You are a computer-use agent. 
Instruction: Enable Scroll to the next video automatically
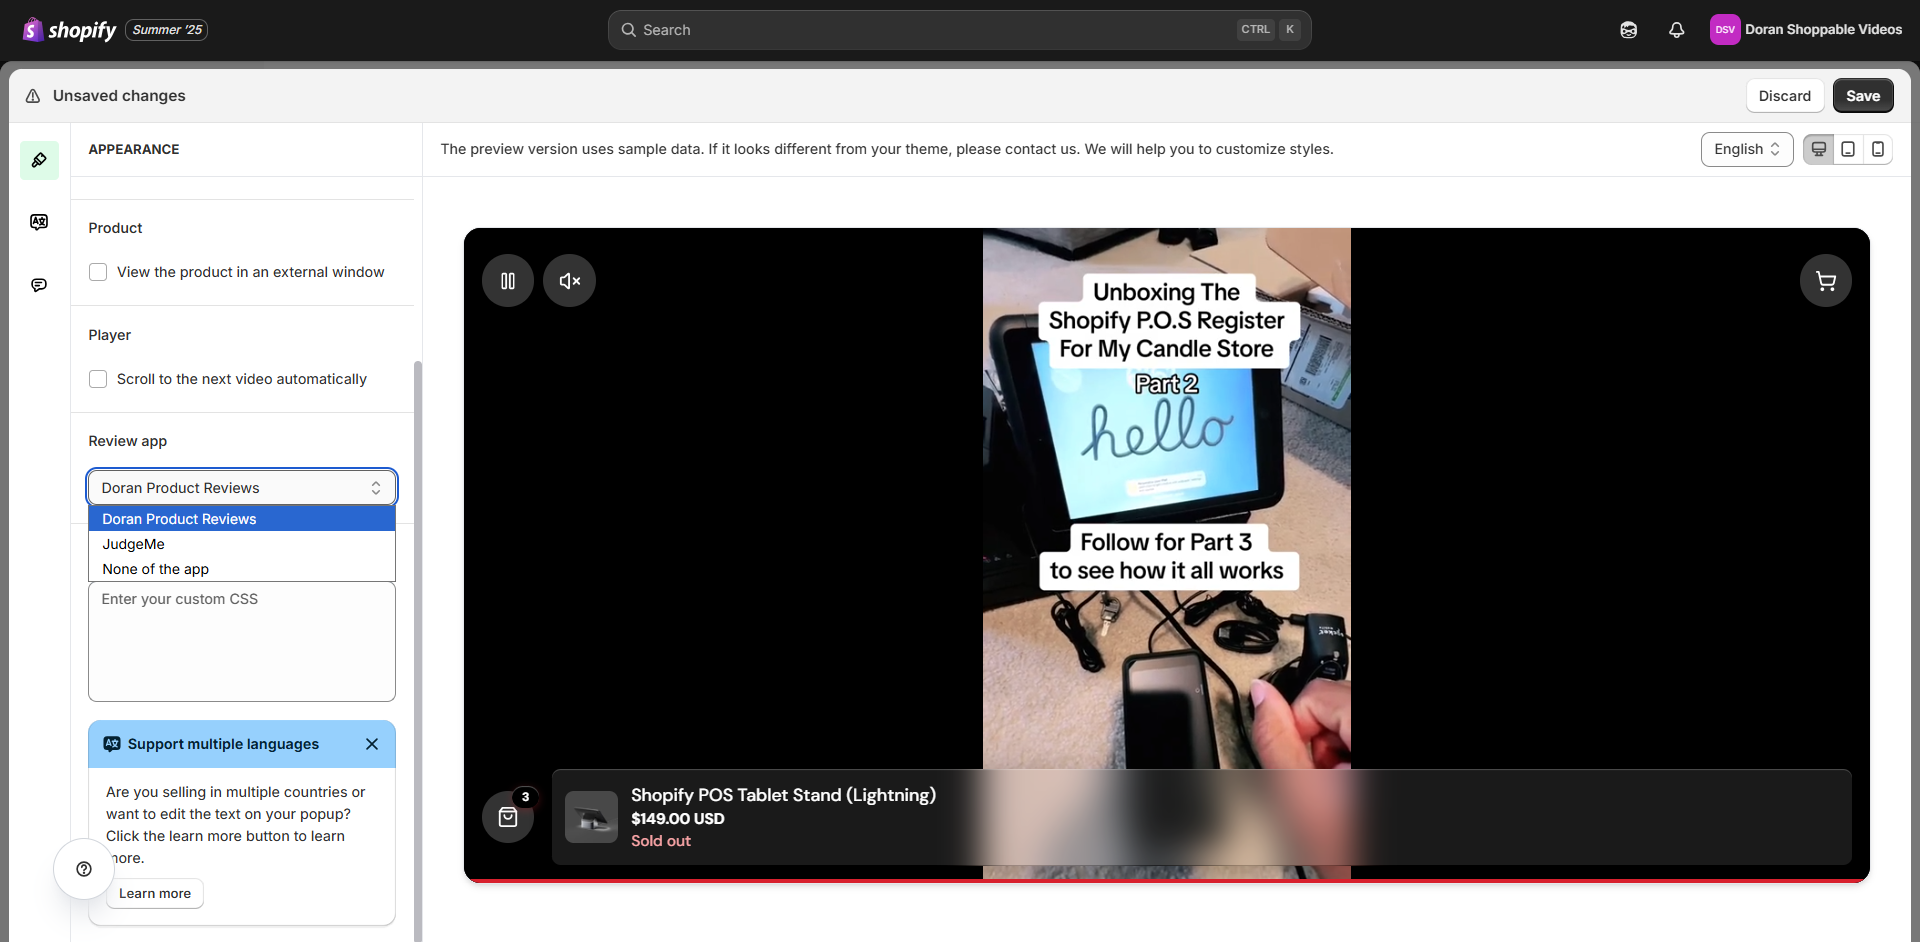click(x=98, y=379)
